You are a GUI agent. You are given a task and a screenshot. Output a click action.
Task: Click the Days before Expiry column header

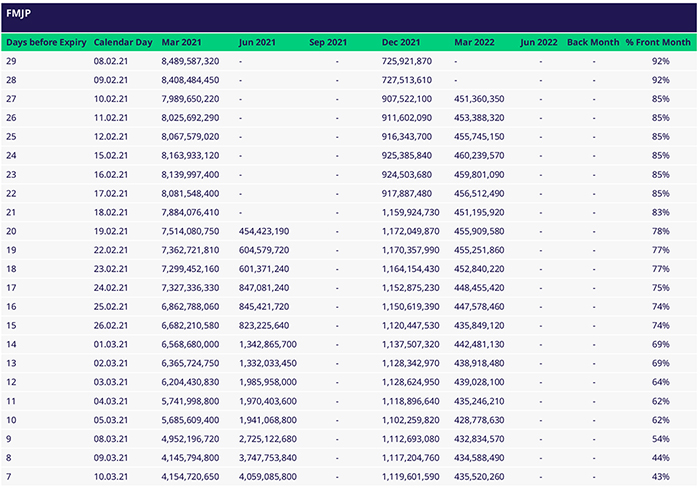[46, 43]
